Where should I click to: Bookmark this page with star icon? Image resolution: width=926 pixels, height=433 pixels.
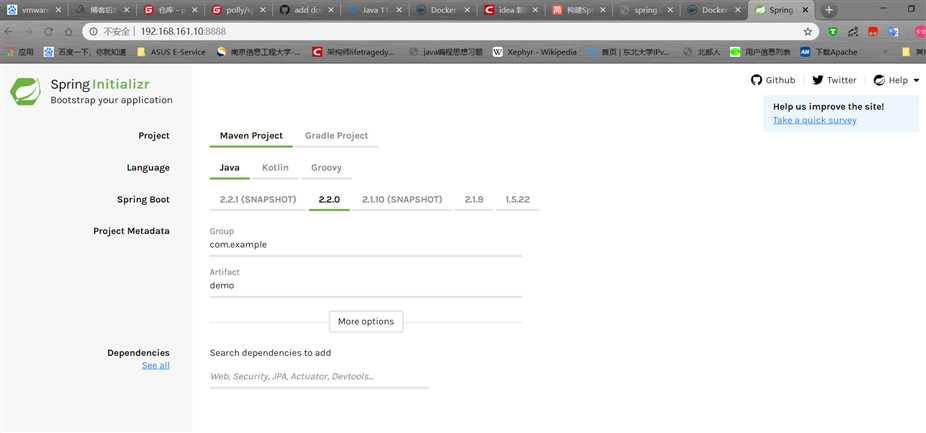point(807,31)
